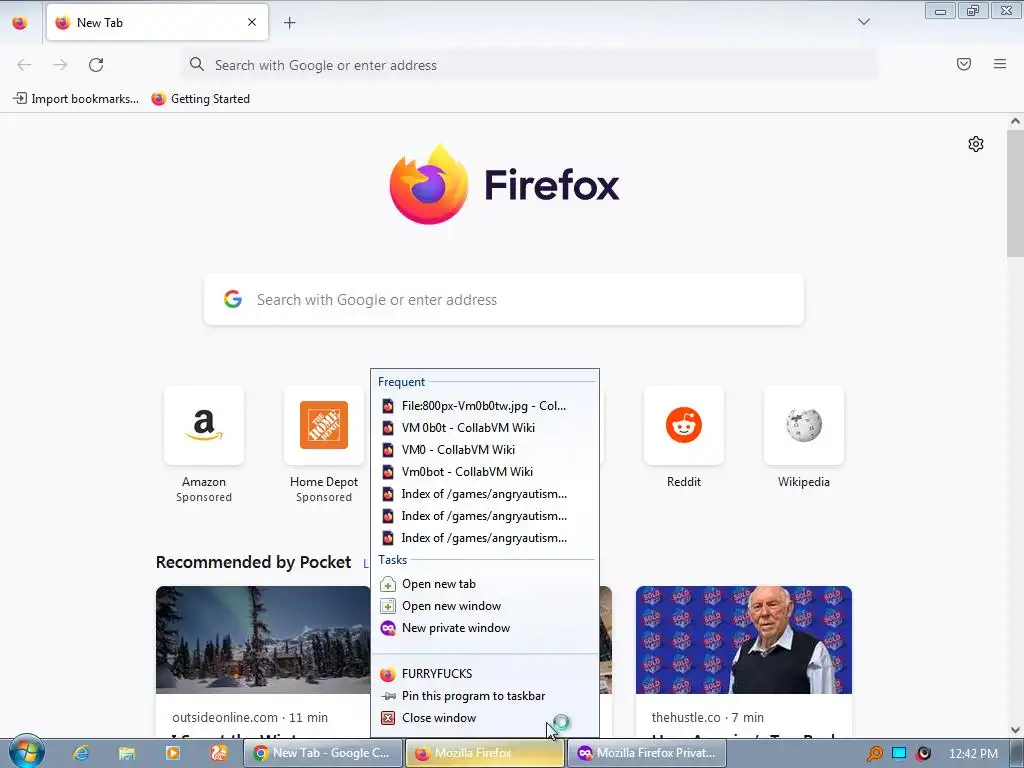1024x768 pixels.
Task: Open the Save to Pocket icon
Action: (x=964, y=64)
